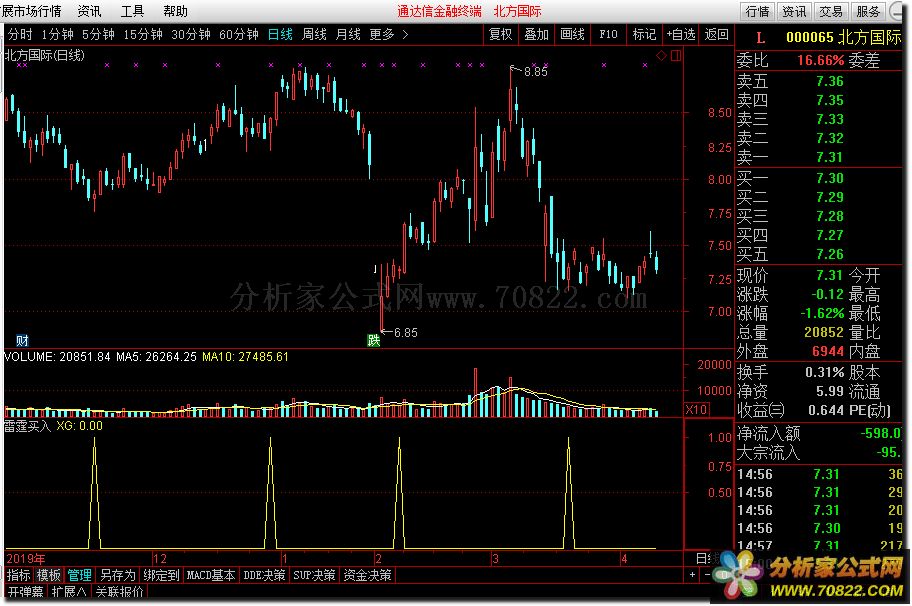This screenshot has height=606, width=912.
Task: Select the SUP决策 indicator tab
Action: [x=314, y=575]
